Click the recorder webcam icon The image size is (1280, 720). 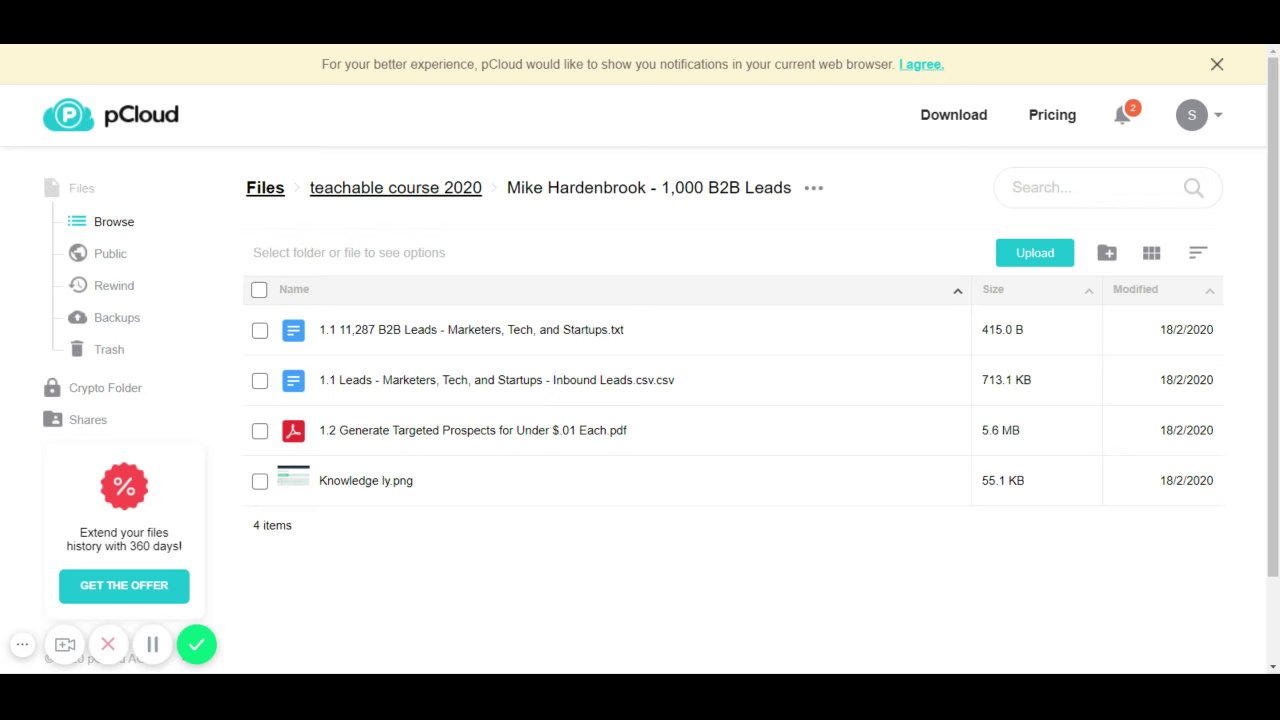pos(65,645)
